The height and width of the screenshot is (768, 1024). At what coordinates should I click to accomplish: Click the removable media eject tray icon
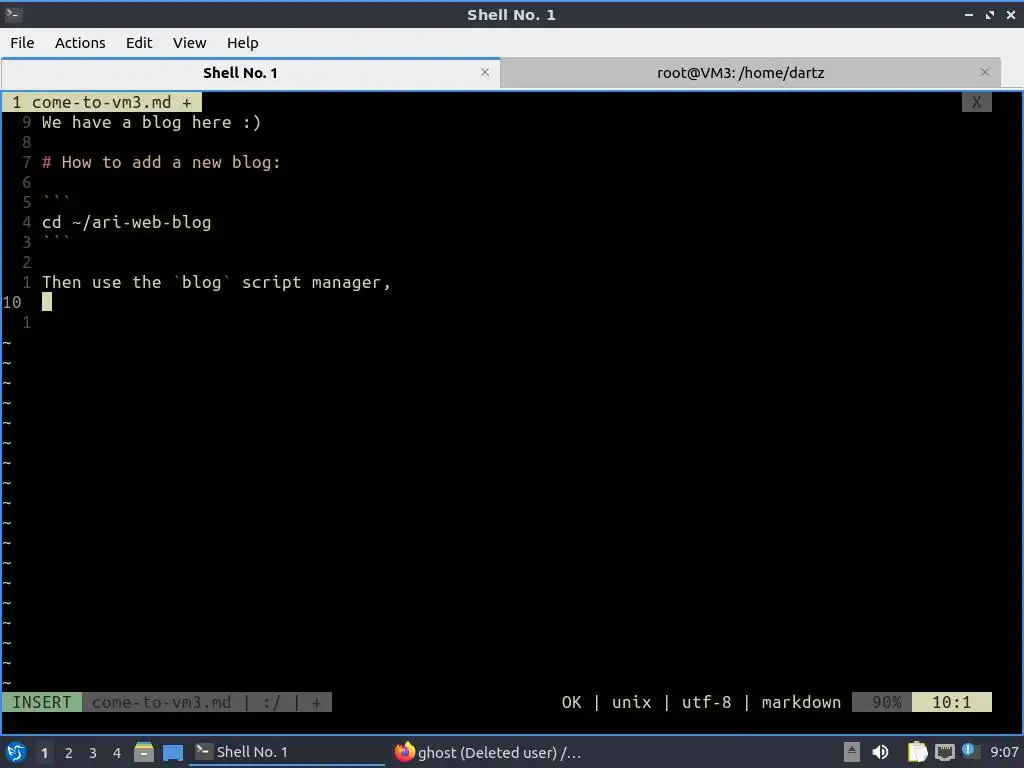tap(851, 752)
